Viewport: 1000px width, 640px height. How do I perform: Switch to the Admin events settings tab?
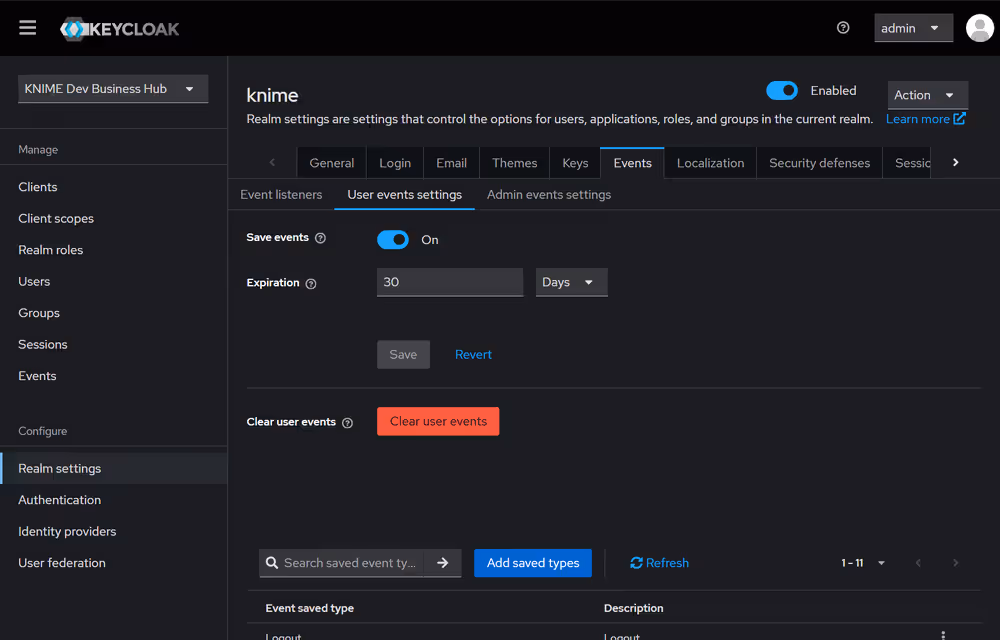pyautogui.click(x=548, y=194)
